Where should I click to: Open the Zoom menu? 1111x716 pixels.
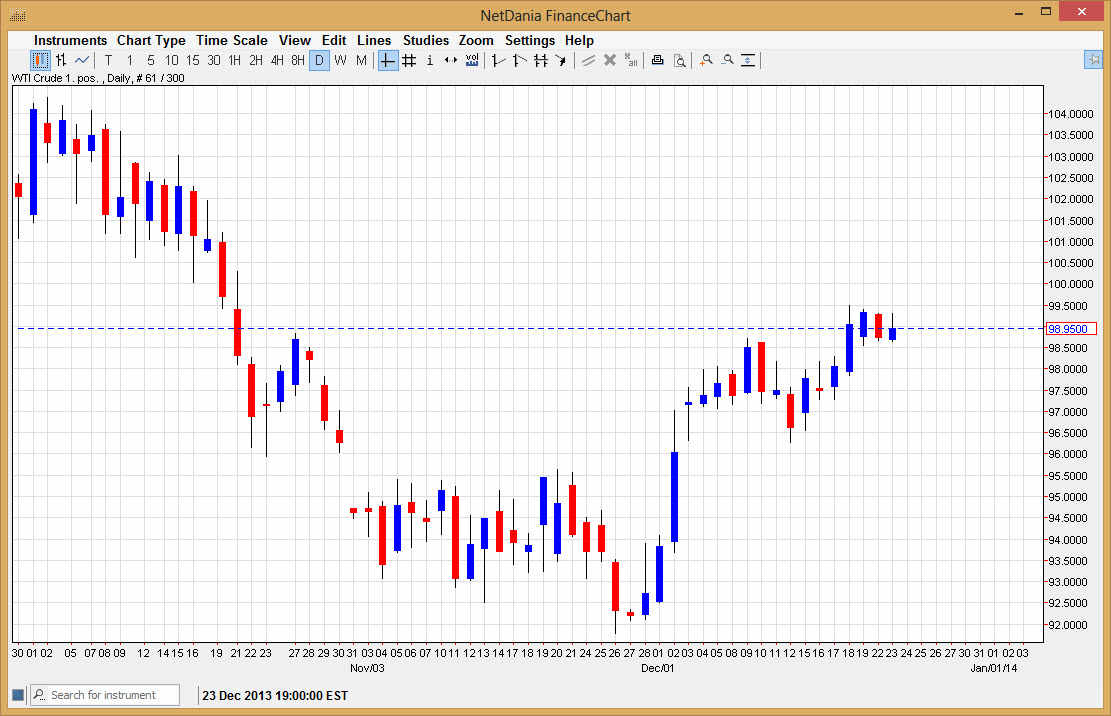[x=476, y=40]
